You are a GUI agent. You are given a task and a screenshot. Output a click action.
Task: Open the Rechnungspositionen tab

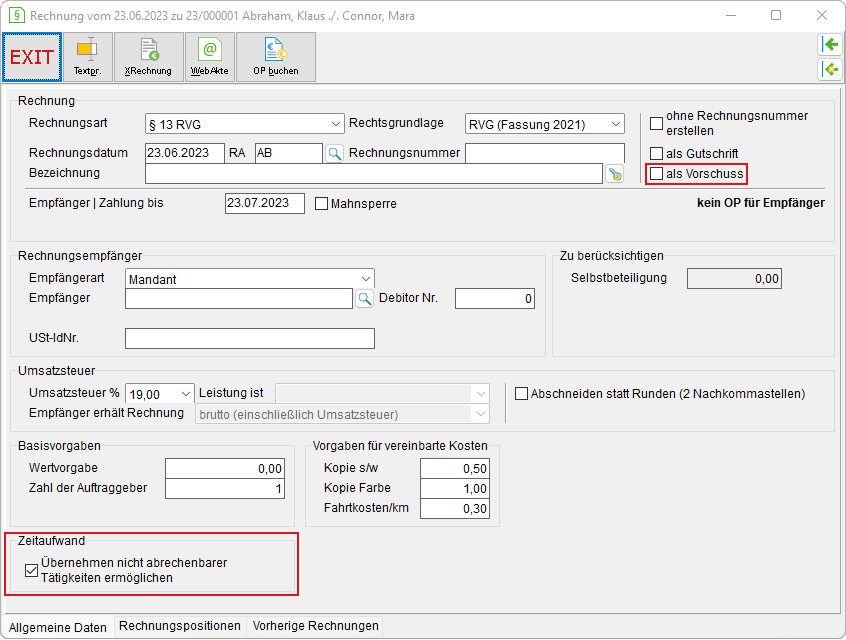pos(180,626)
